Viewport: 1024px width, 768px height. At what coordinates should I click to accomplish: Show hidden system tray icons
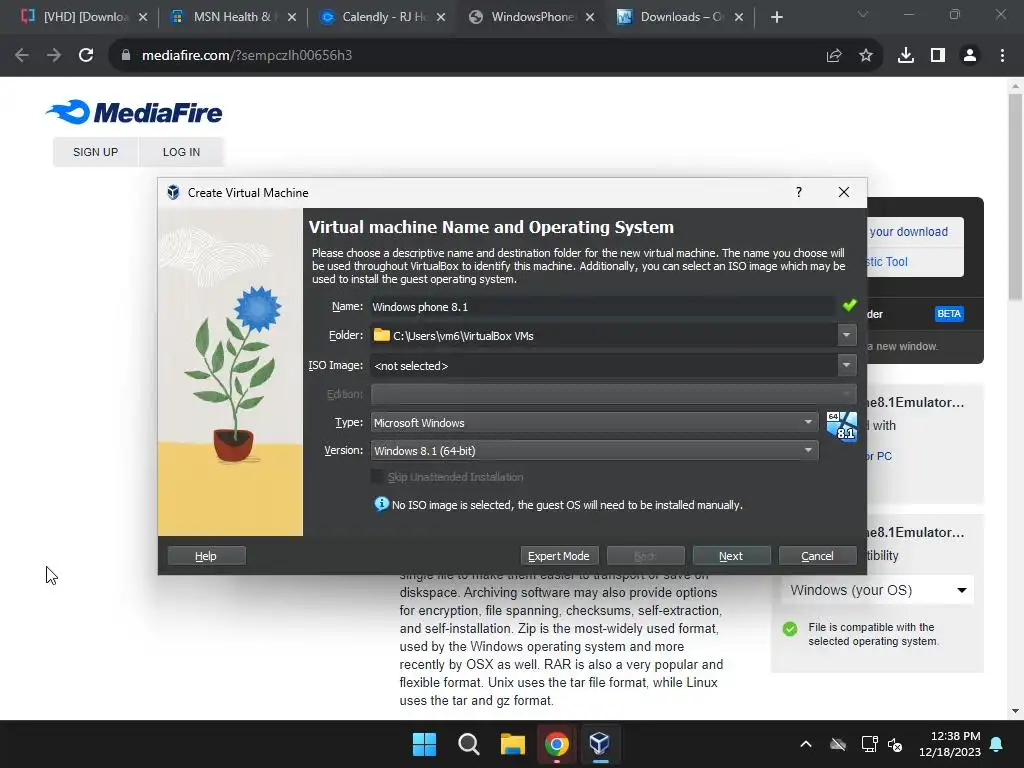click(806, 744)
